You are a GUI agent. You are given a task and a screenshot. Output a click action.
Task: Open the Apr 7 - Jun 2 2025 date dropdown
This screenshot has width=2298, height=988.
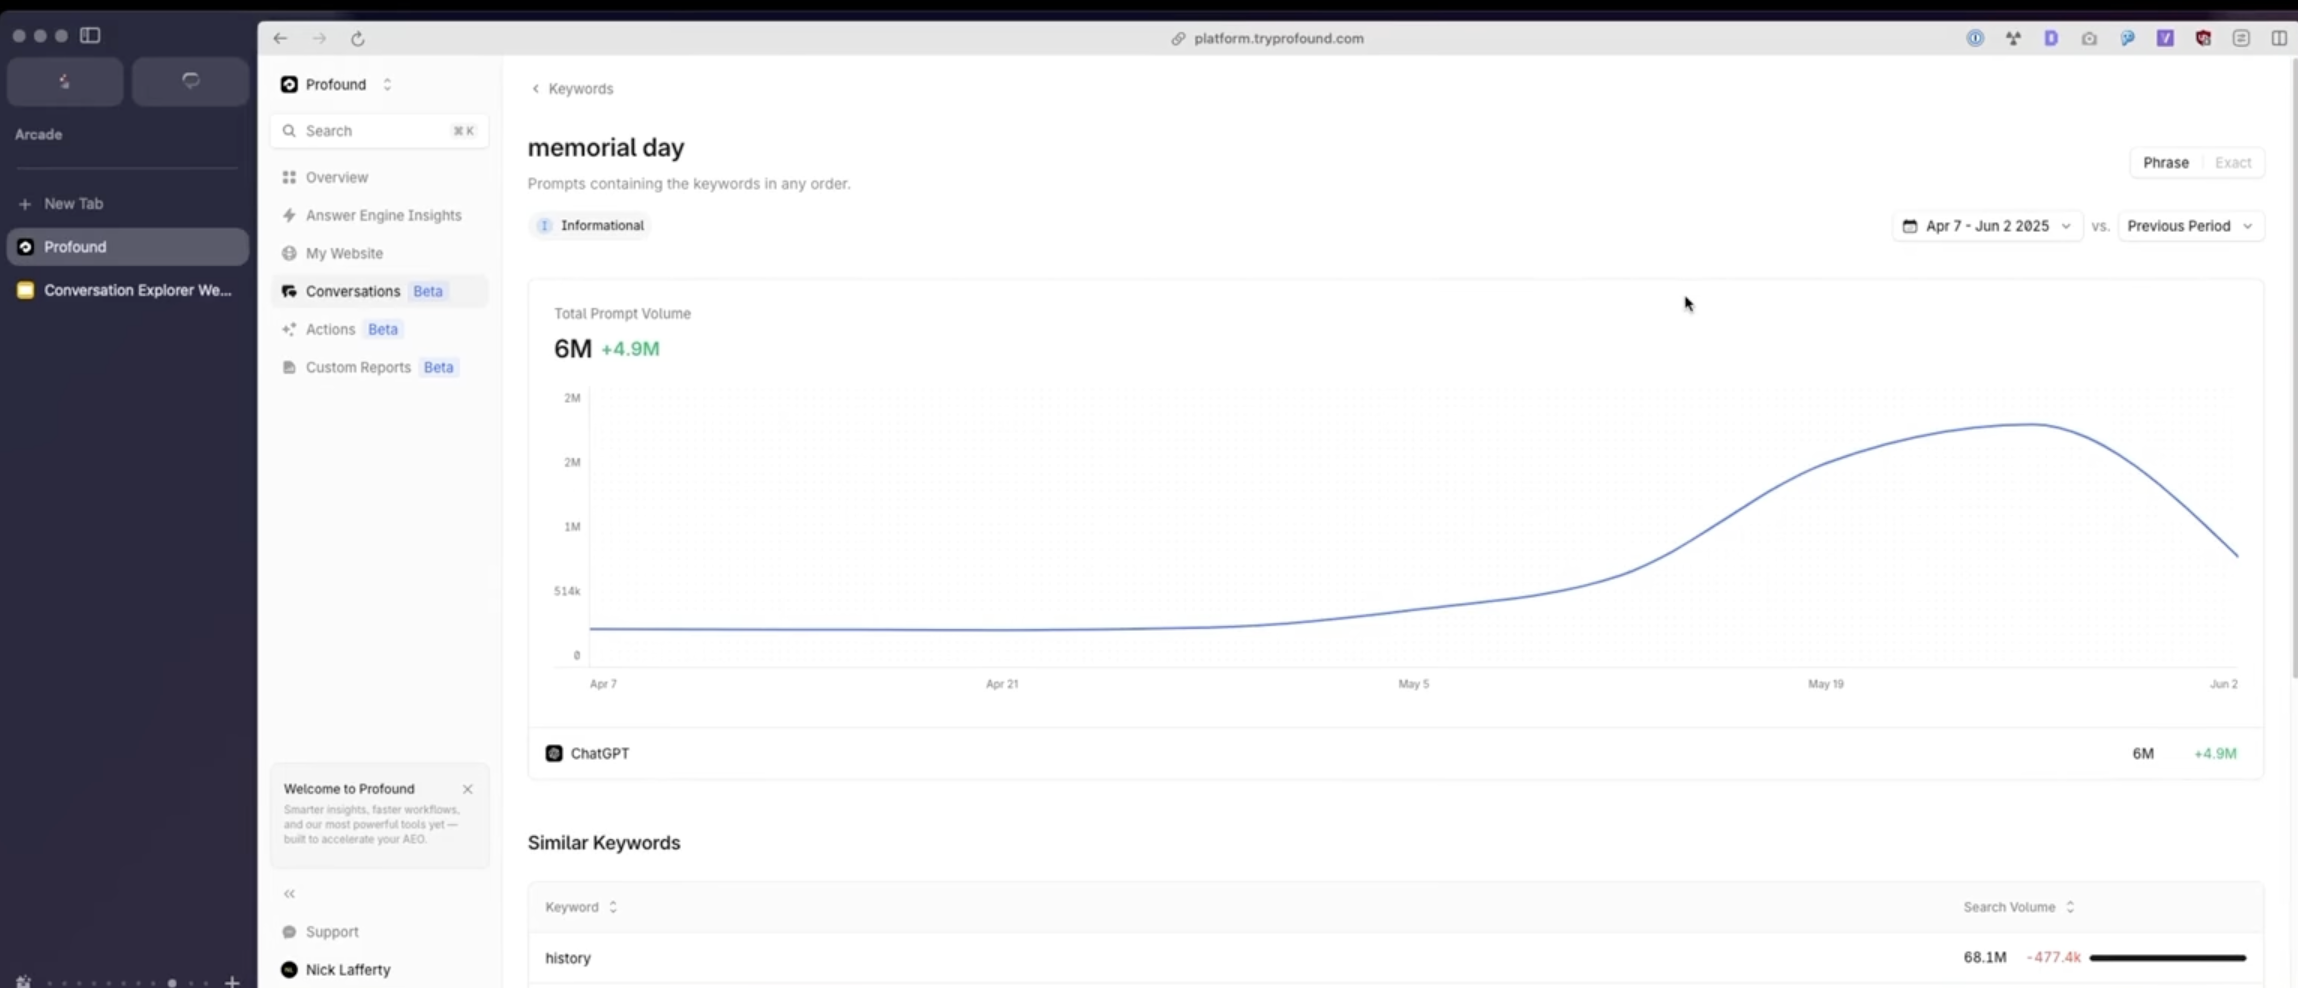click(x=1990, y=226)
